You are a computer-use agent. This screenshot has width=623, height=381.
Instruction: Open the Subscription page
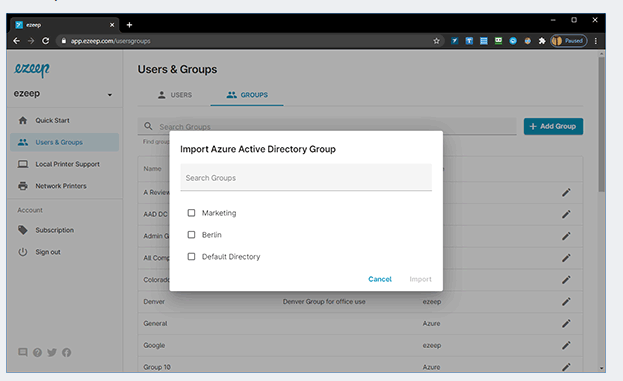54,230
